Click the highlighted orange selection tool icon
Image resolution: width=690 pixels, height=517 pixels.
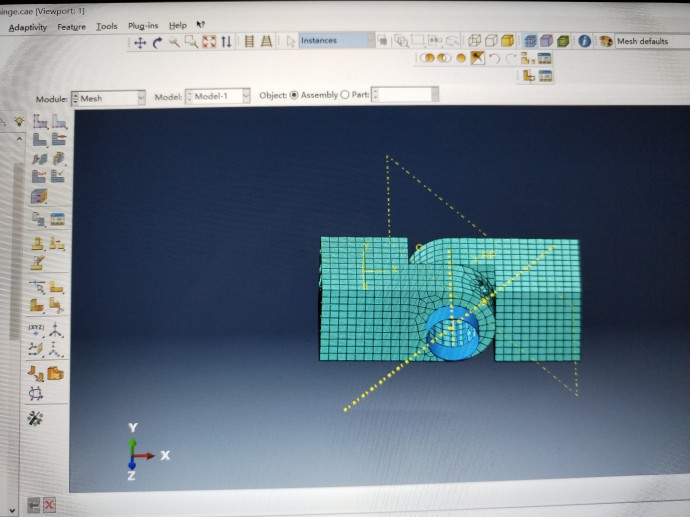[x=477, y=58]
